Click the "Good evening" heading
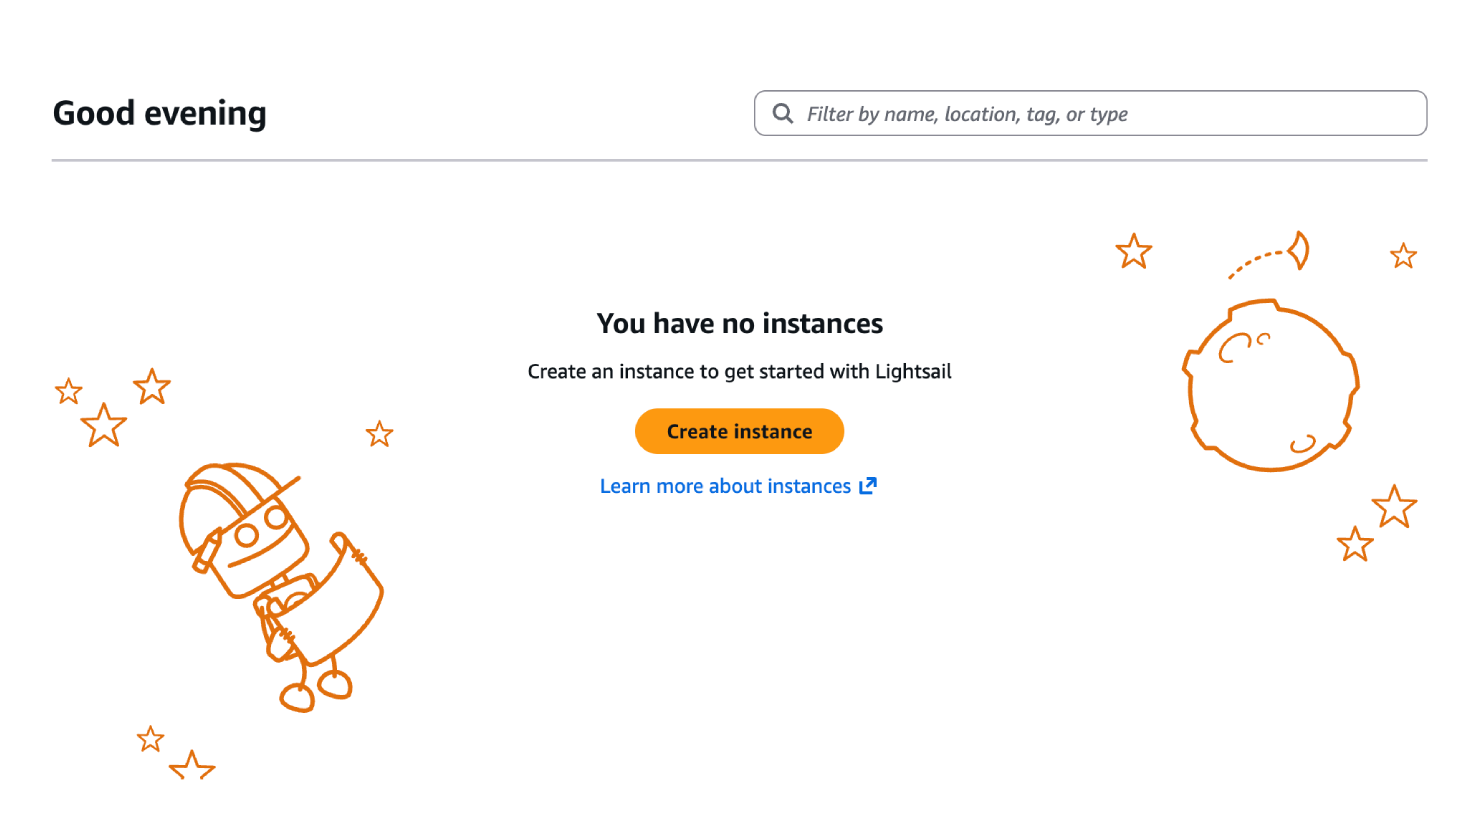 160,114
